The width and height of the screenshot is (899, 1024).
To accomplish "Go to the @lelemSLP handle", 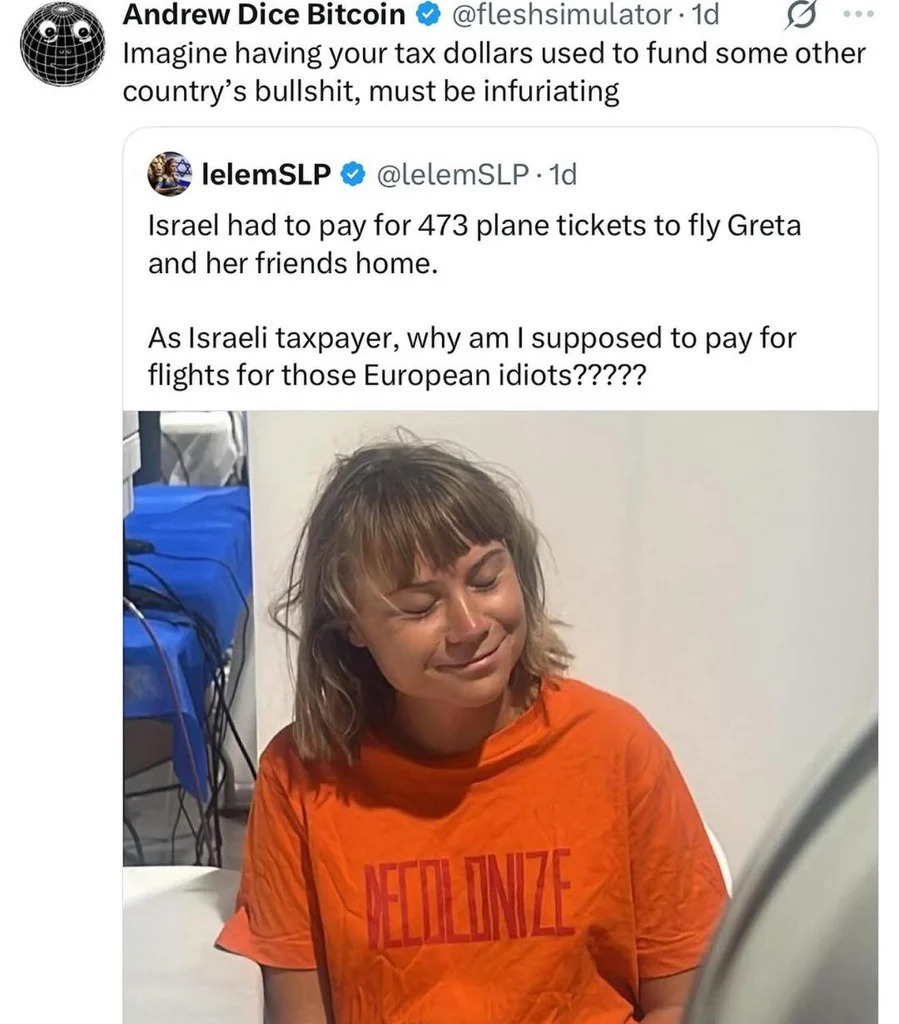I will (x=453, y=175).
